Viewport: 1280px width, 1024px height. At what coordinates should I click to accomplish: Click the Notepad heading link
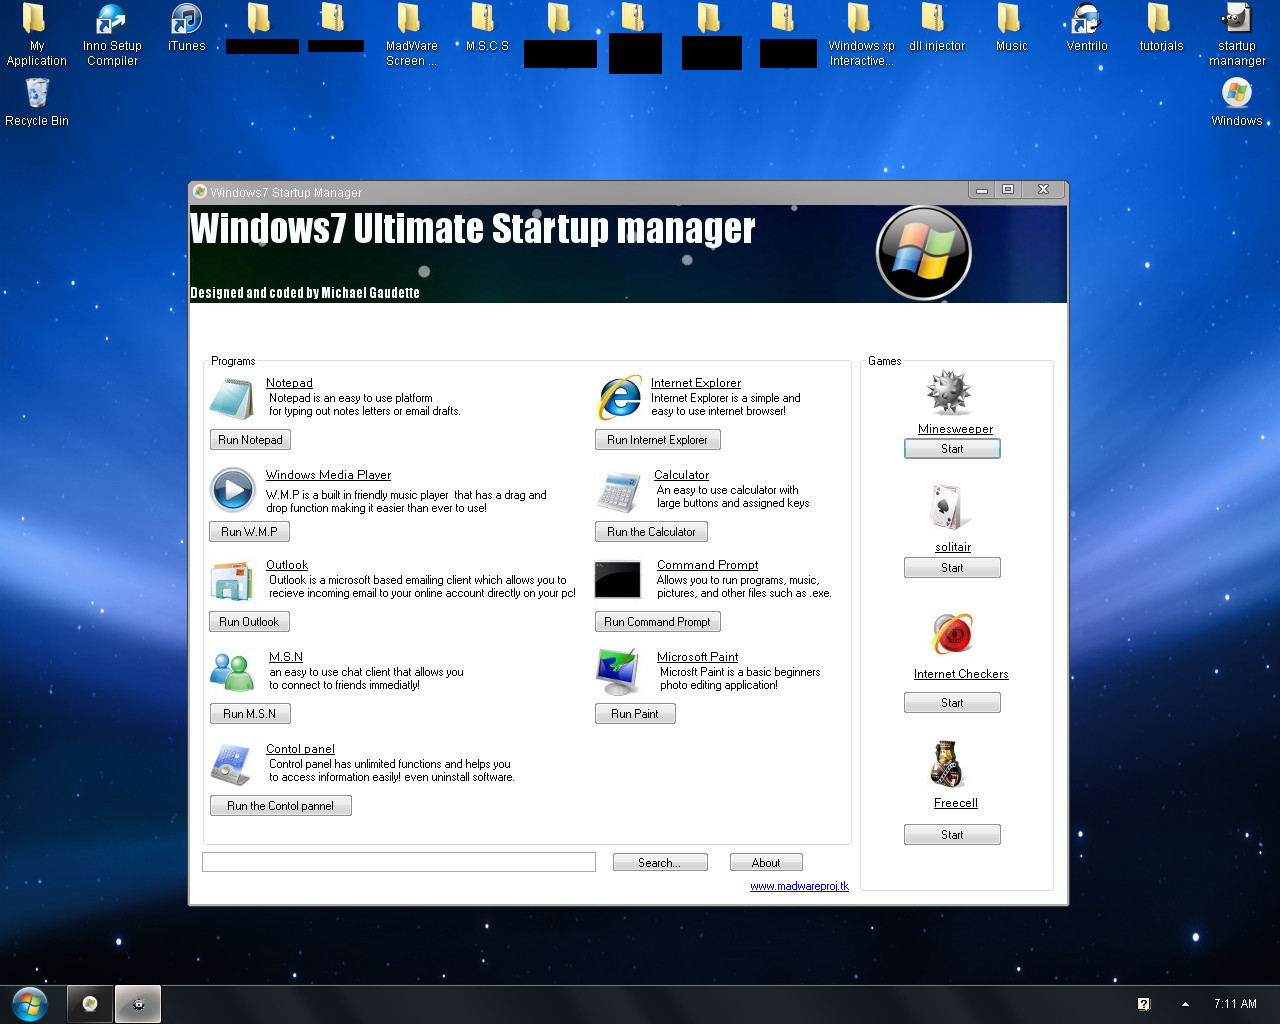pyautogui.click(x=289, y=383)
